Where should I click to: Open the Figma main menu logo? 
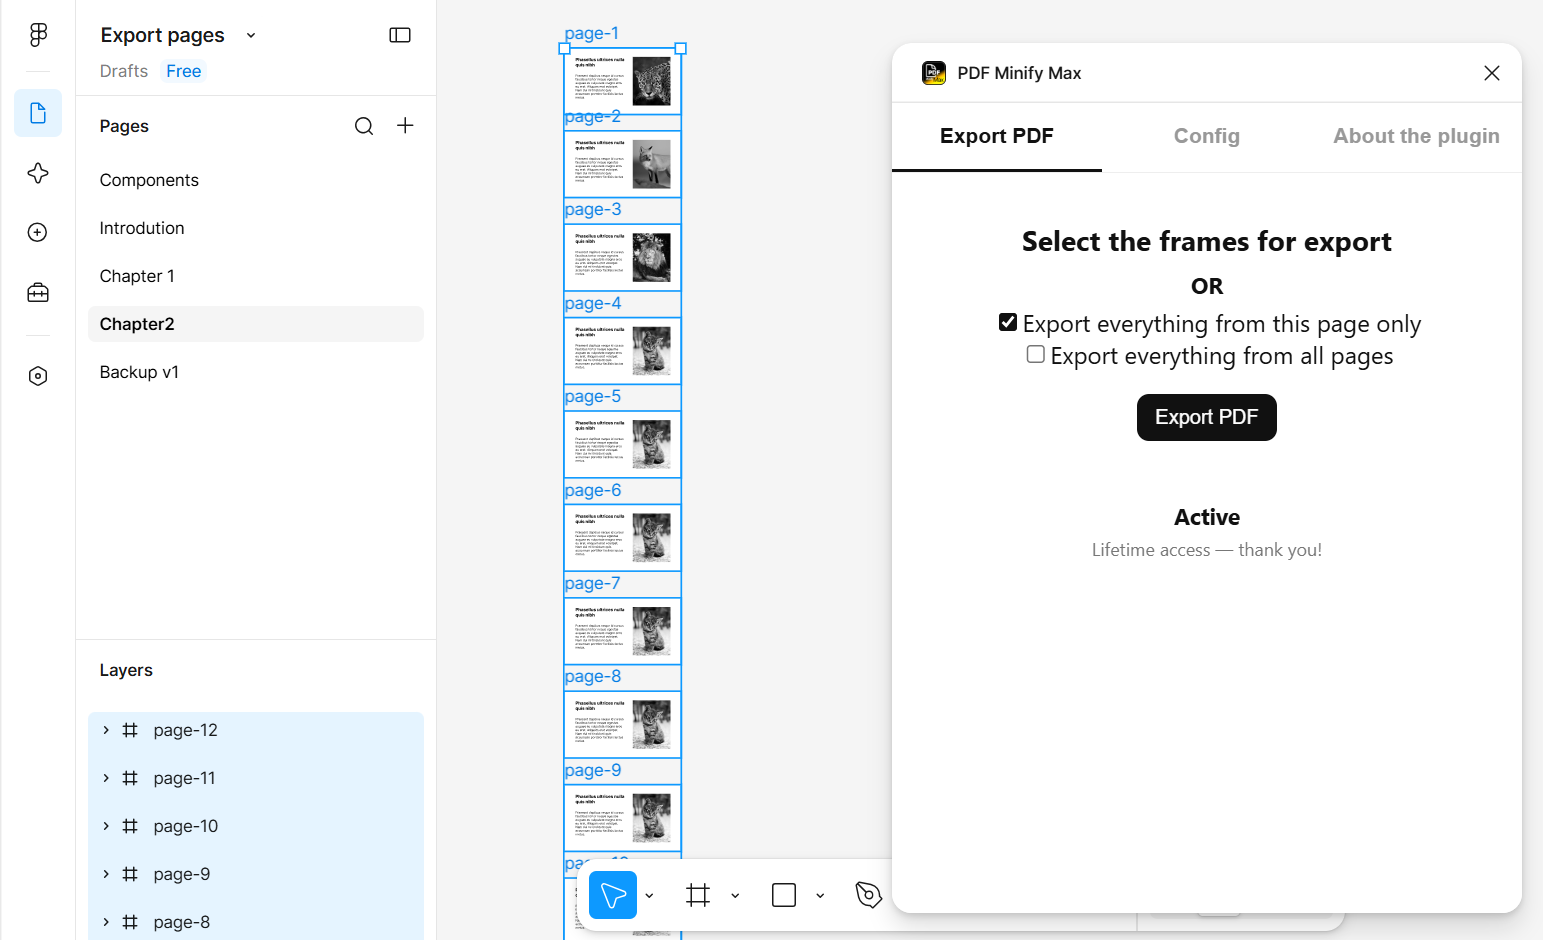coord(38,35)
